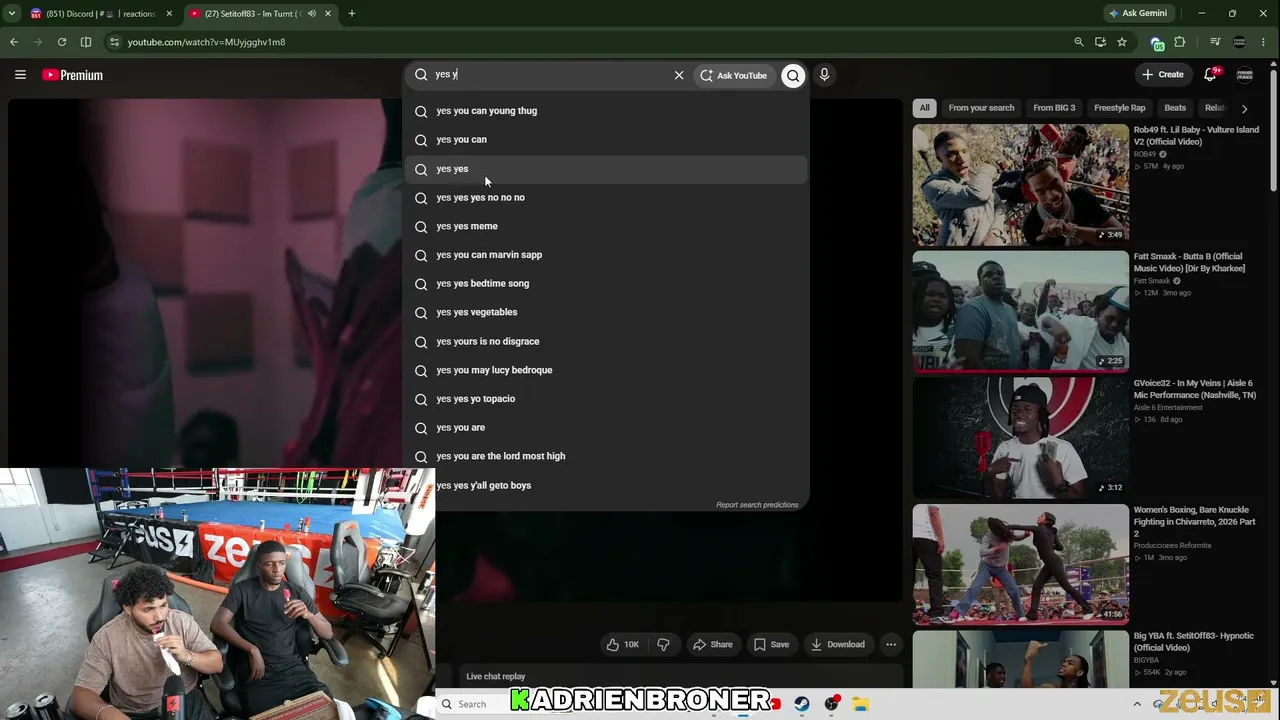View site information icon in address bar
The height and width of the screenshot is (720, 1280).
(114, 42)
